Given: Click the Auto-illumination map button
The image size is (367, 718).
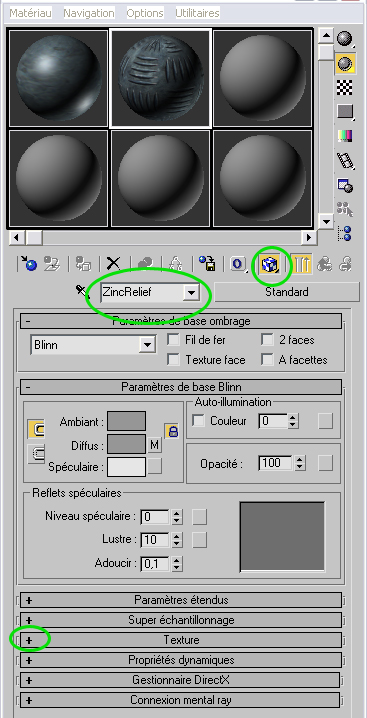Looking at the screenshot, I should click(x=325, y=421).
